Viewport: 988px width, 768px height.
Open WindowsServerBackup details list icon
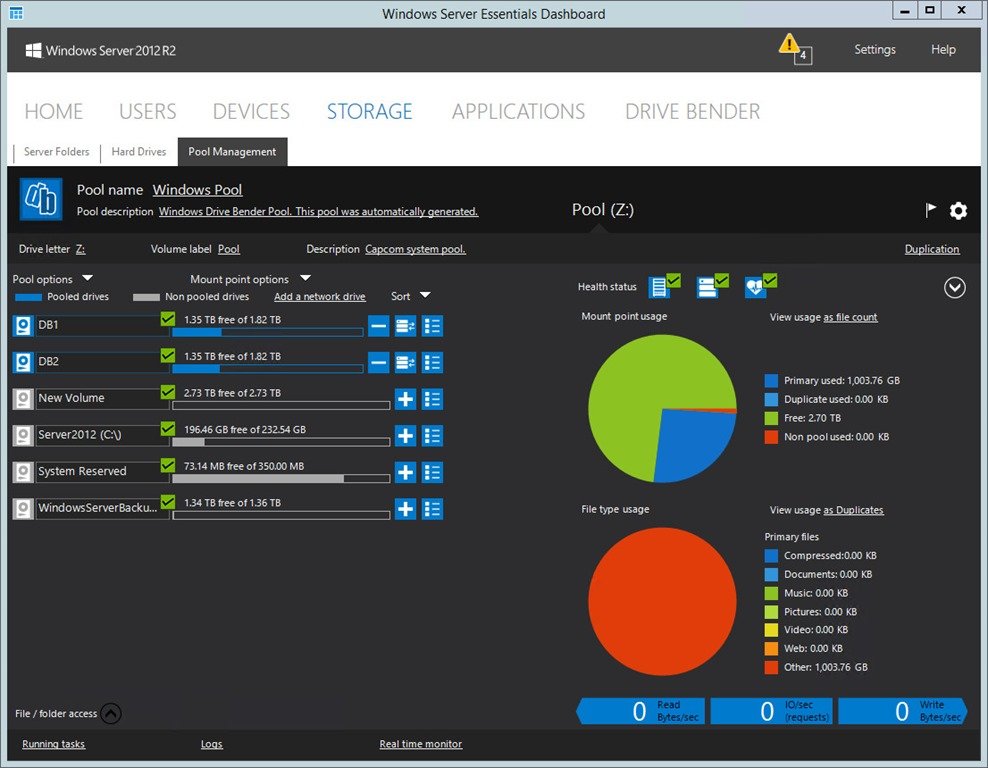pos(432,508)
